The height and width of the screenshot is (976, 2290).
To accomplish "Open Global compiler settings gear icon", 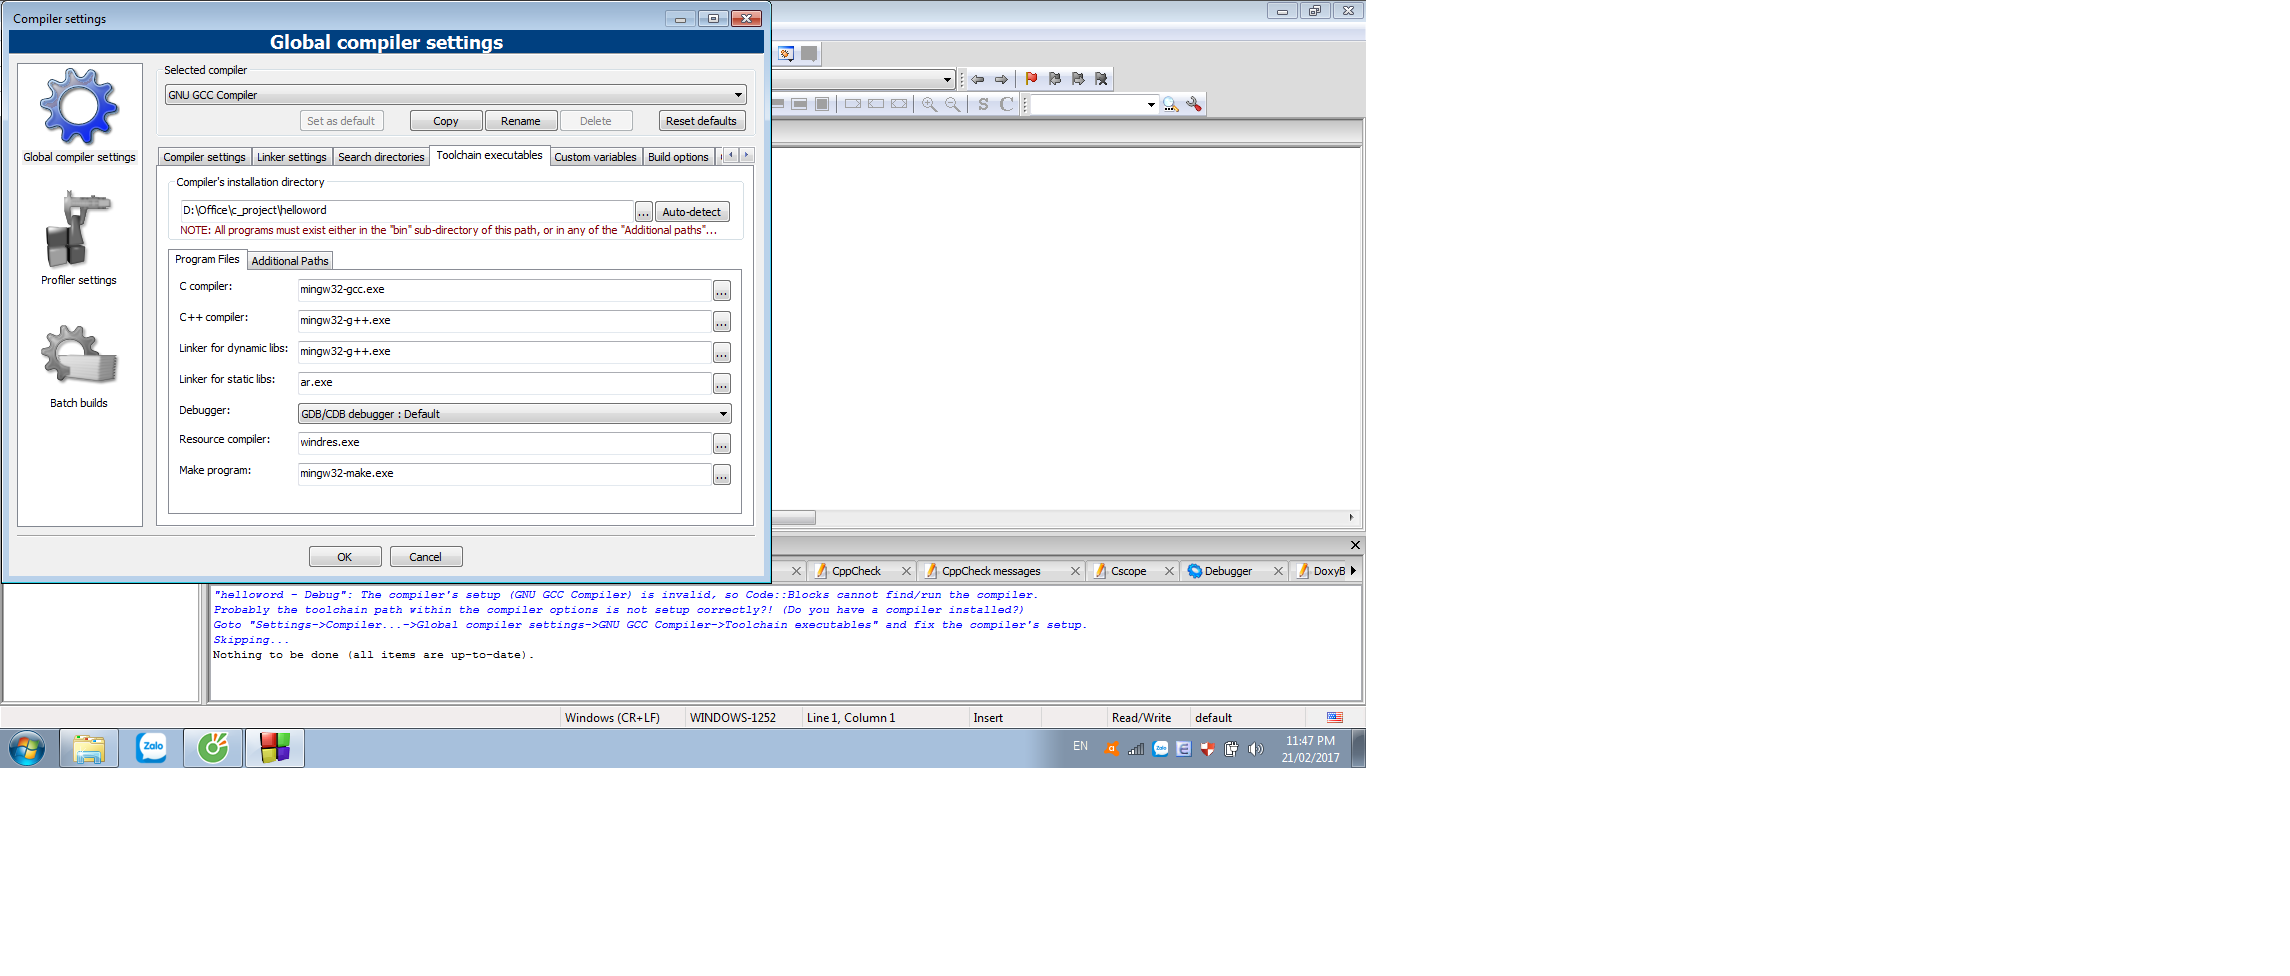I will [79, 106].
